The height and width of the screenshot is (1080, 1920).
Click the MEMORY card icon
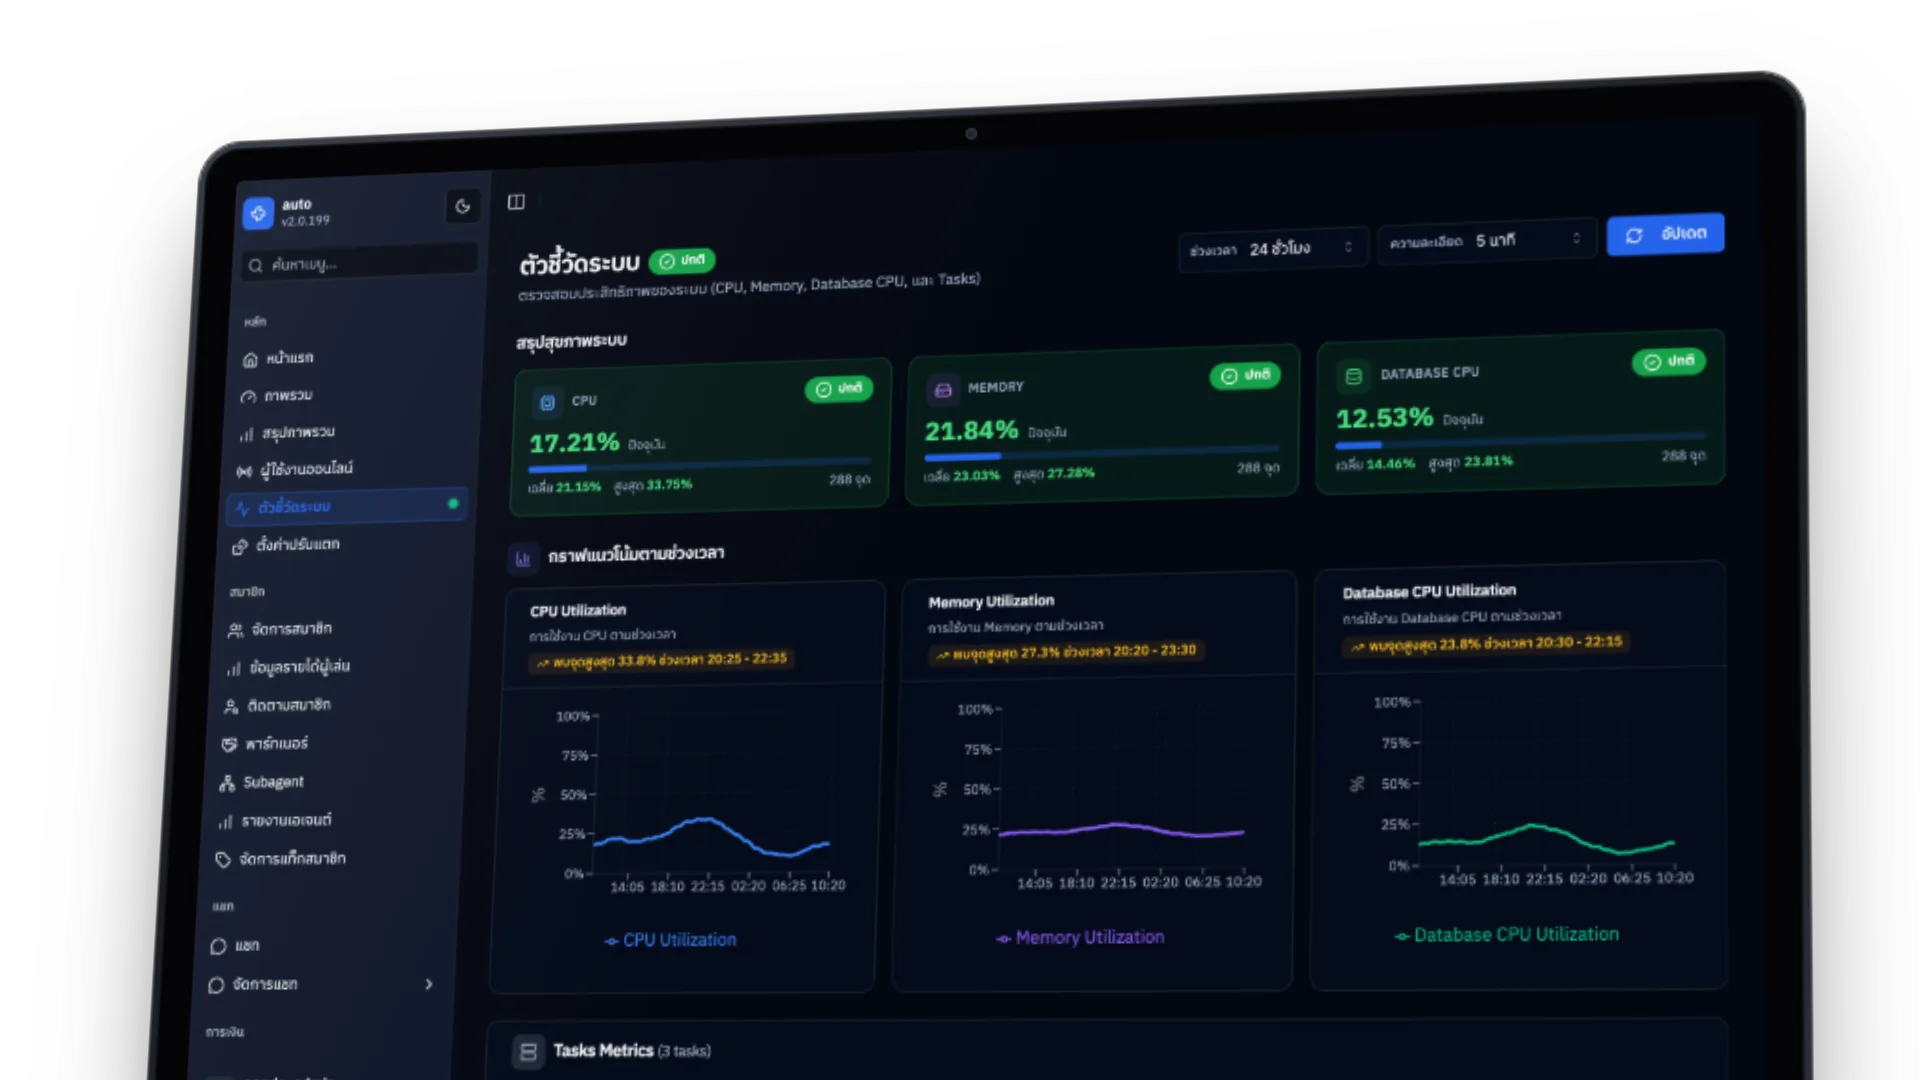click(x=943, y=390)
